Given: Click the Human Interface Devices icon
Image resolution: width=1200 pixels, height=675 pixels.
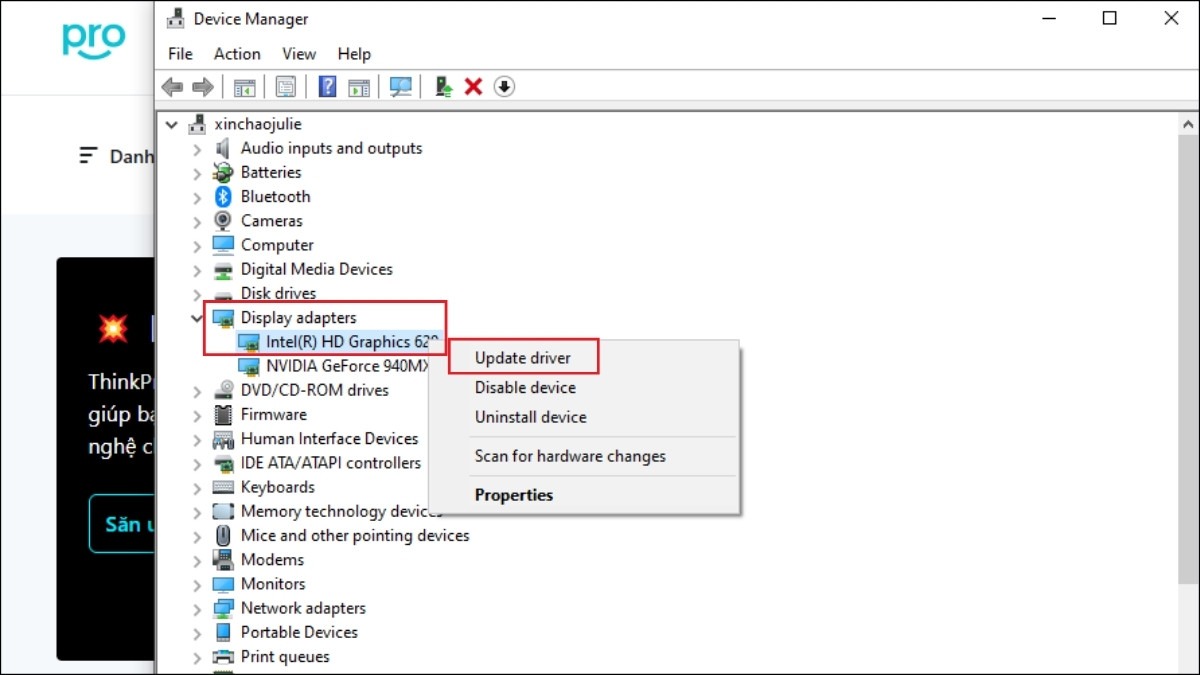Looking at the screenshot, I should [x=223, y=439].
